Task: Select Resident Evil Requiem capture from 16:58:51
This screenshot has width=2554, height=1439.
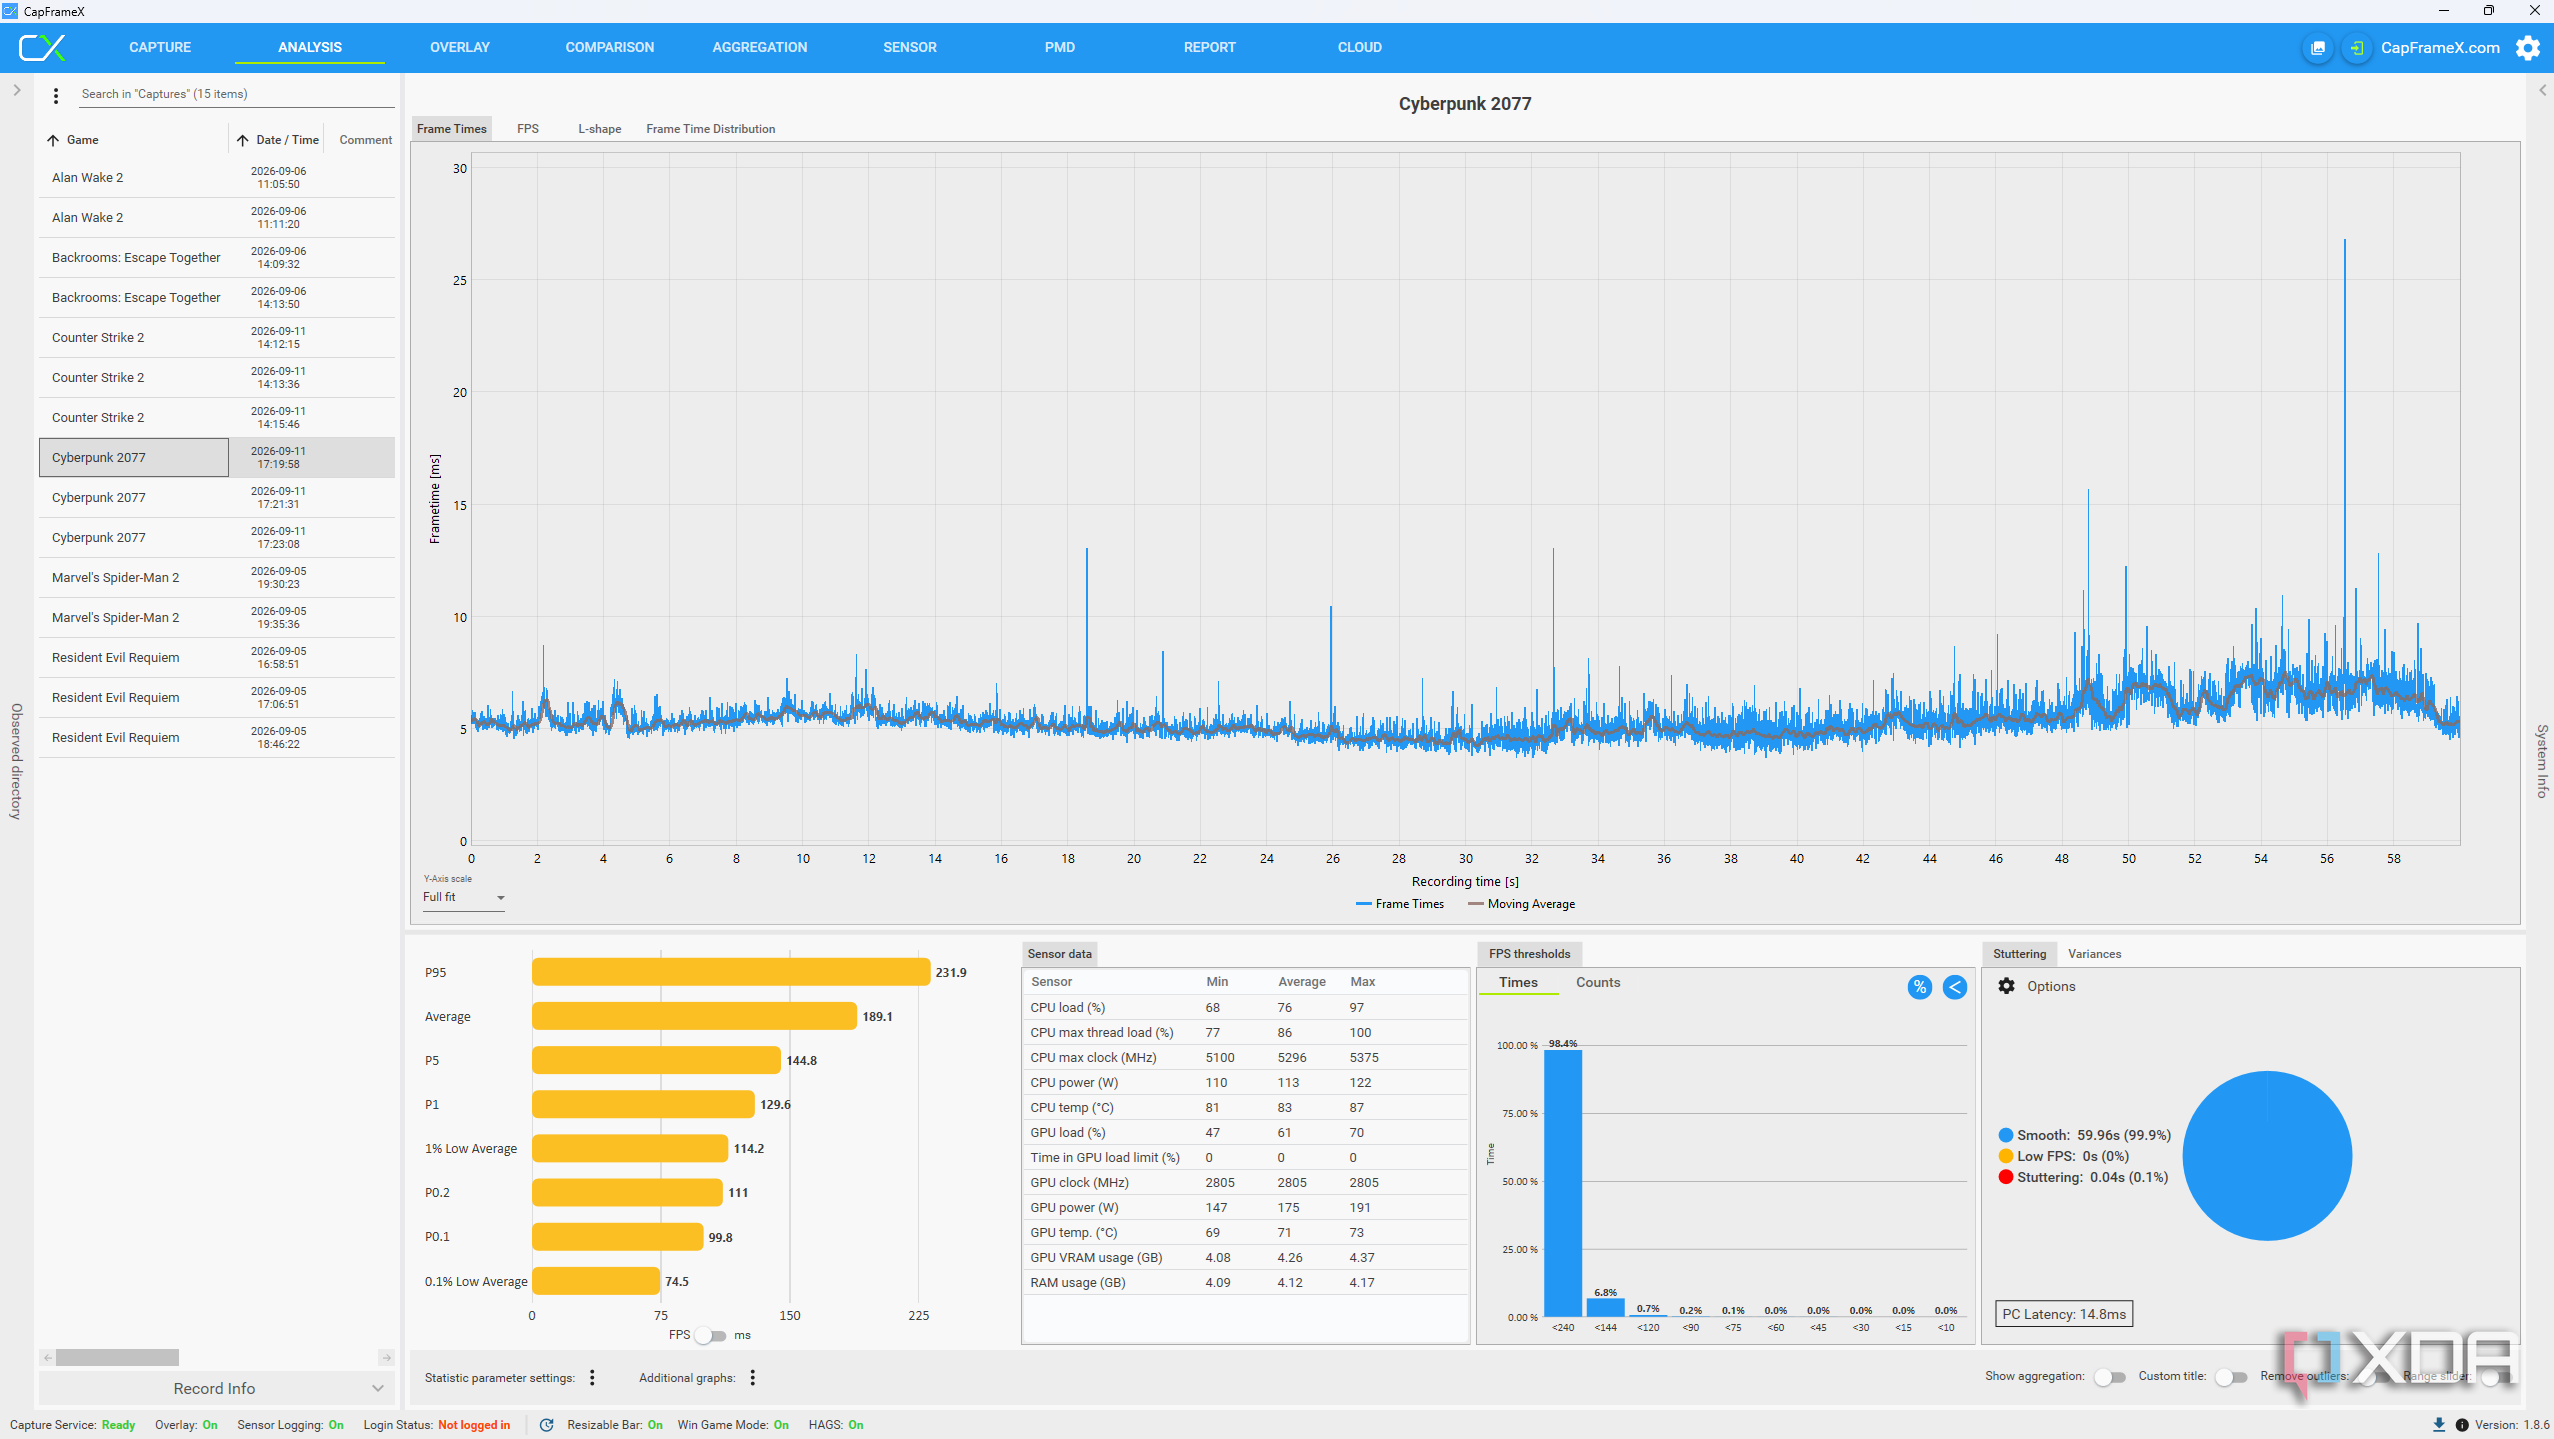Action: 217,658
